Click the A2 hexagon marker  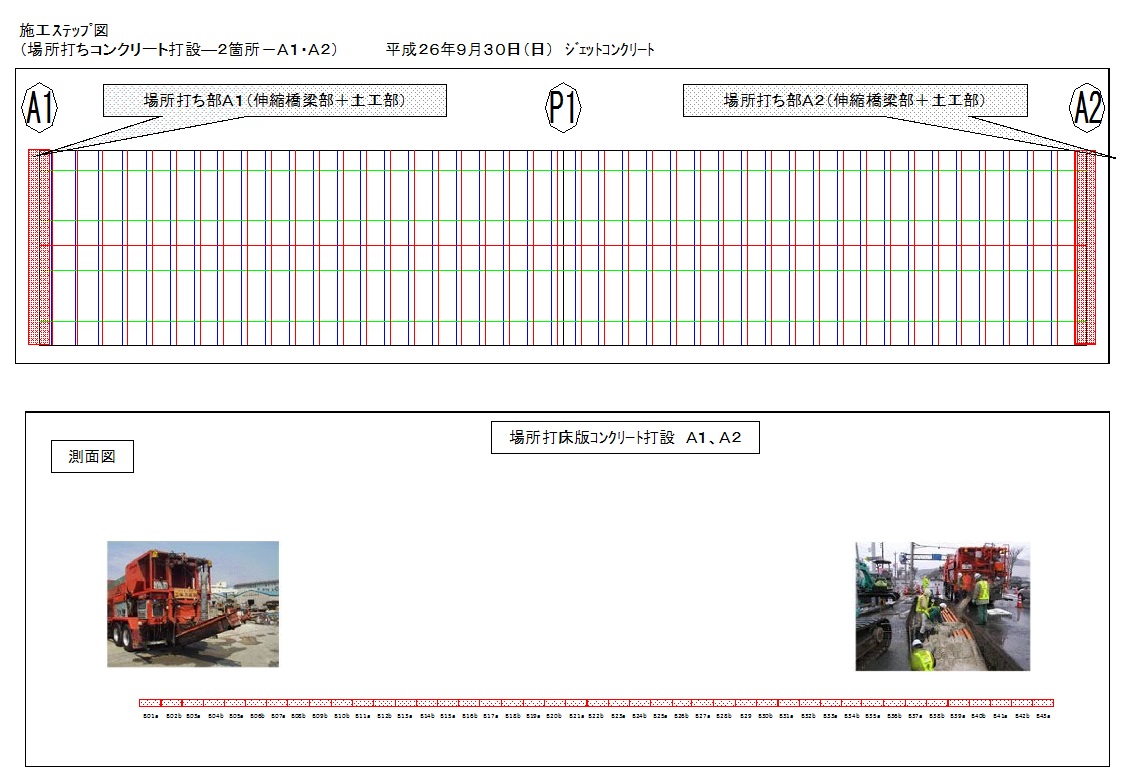(1086, 108)
